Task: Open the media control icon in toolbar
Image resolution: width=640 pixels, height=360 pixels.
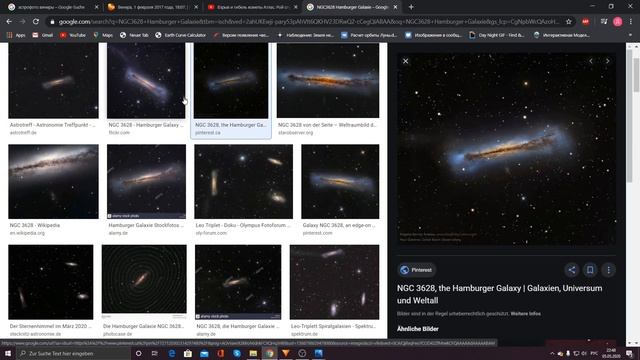Action: 604,22
